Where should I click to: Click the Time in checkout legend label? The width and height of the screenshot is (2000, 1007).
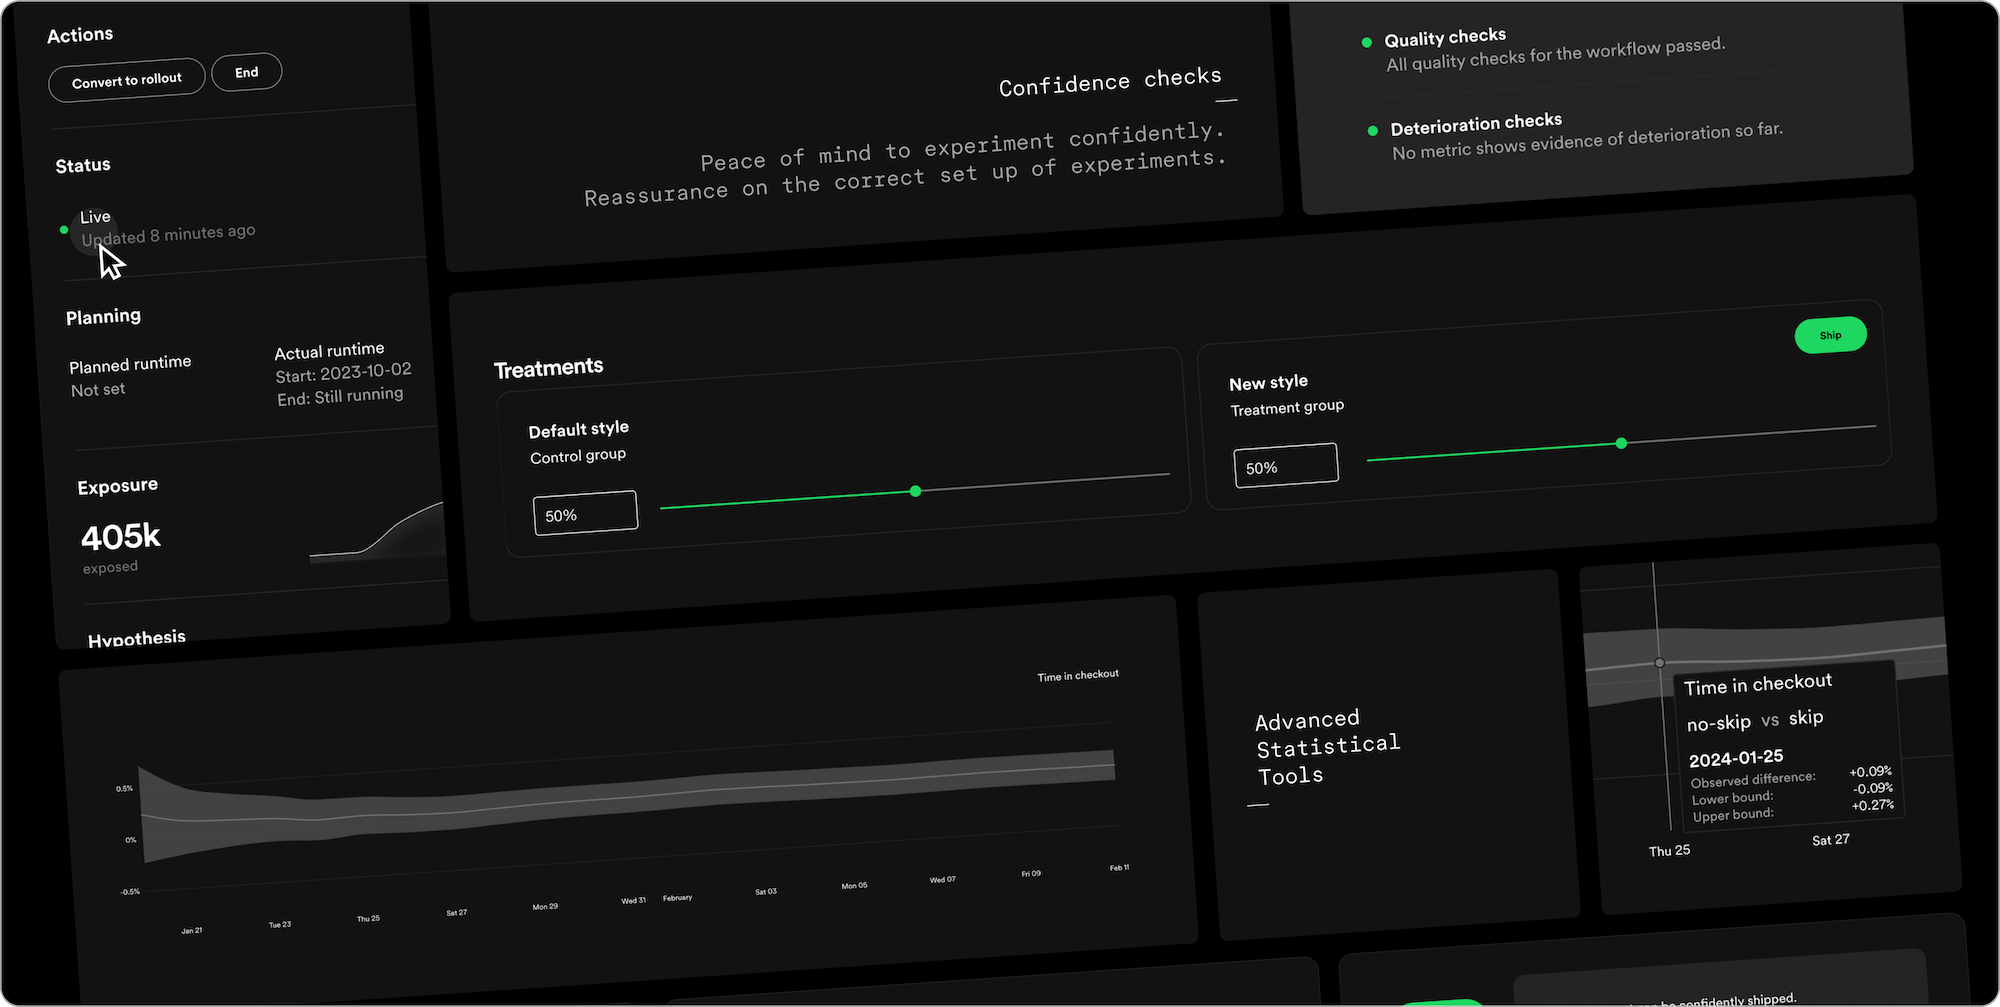tap(1077, 676)
